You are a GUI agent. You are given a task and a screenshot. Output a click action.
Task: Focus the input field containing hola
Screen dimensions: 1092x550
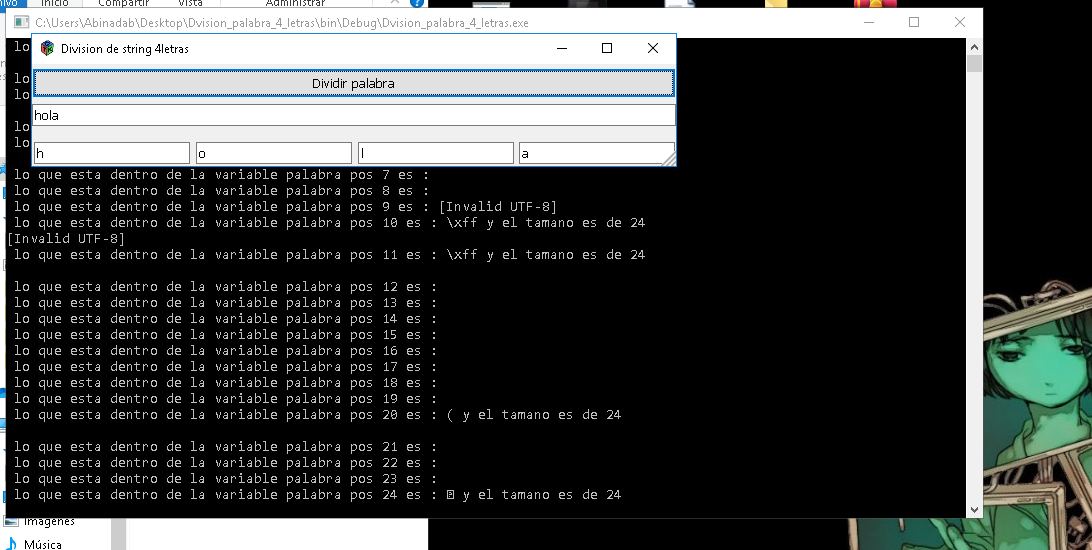pyautogui.click(x=354, y=115)
